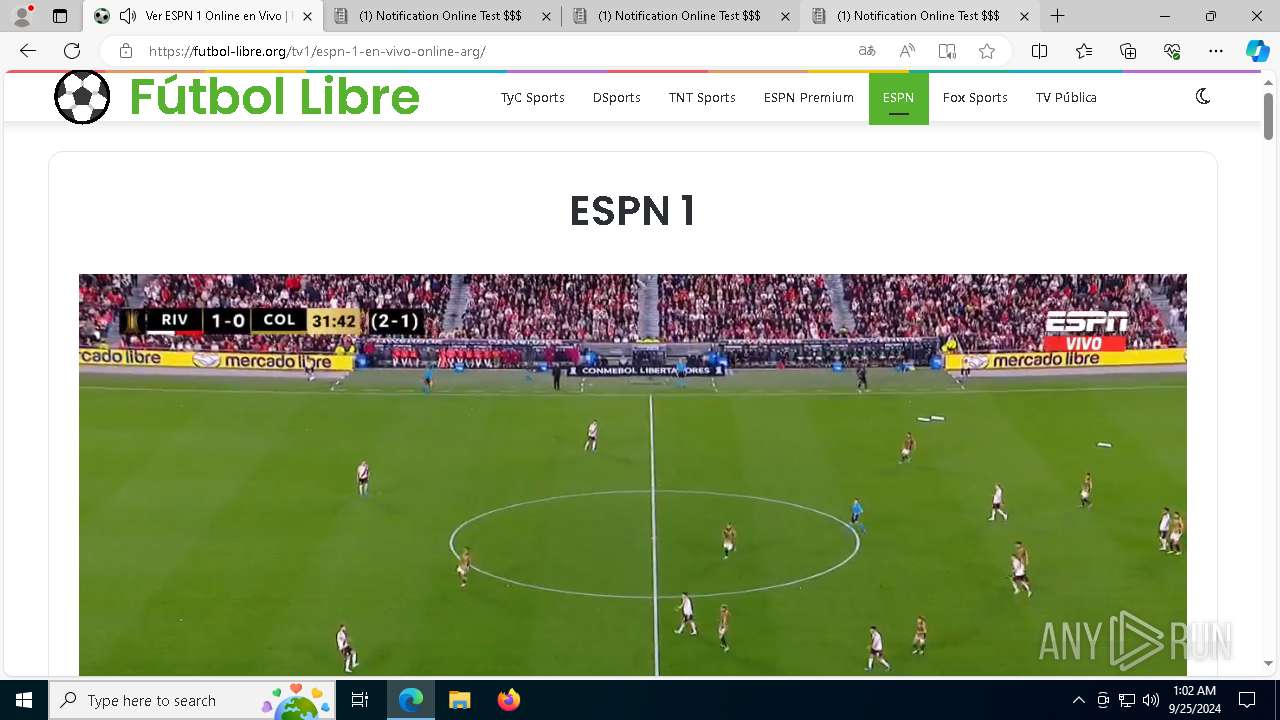The height and width of the screenshot is (720, 1280).
Task: Open volume control in system tray
Action: click(x=1151, y=700)
